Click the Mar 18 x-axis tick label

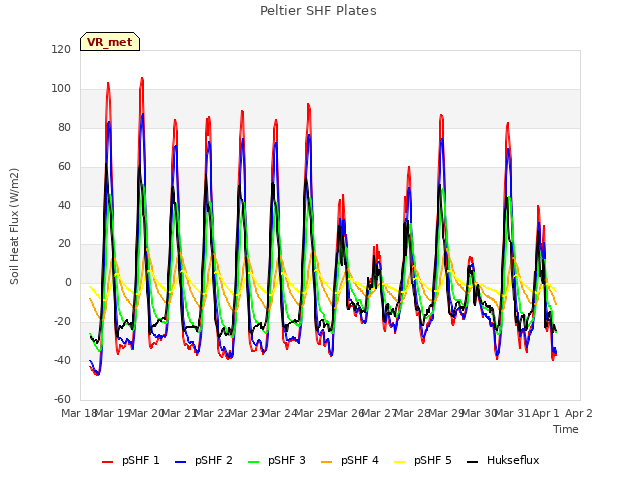tap(79, 413)
